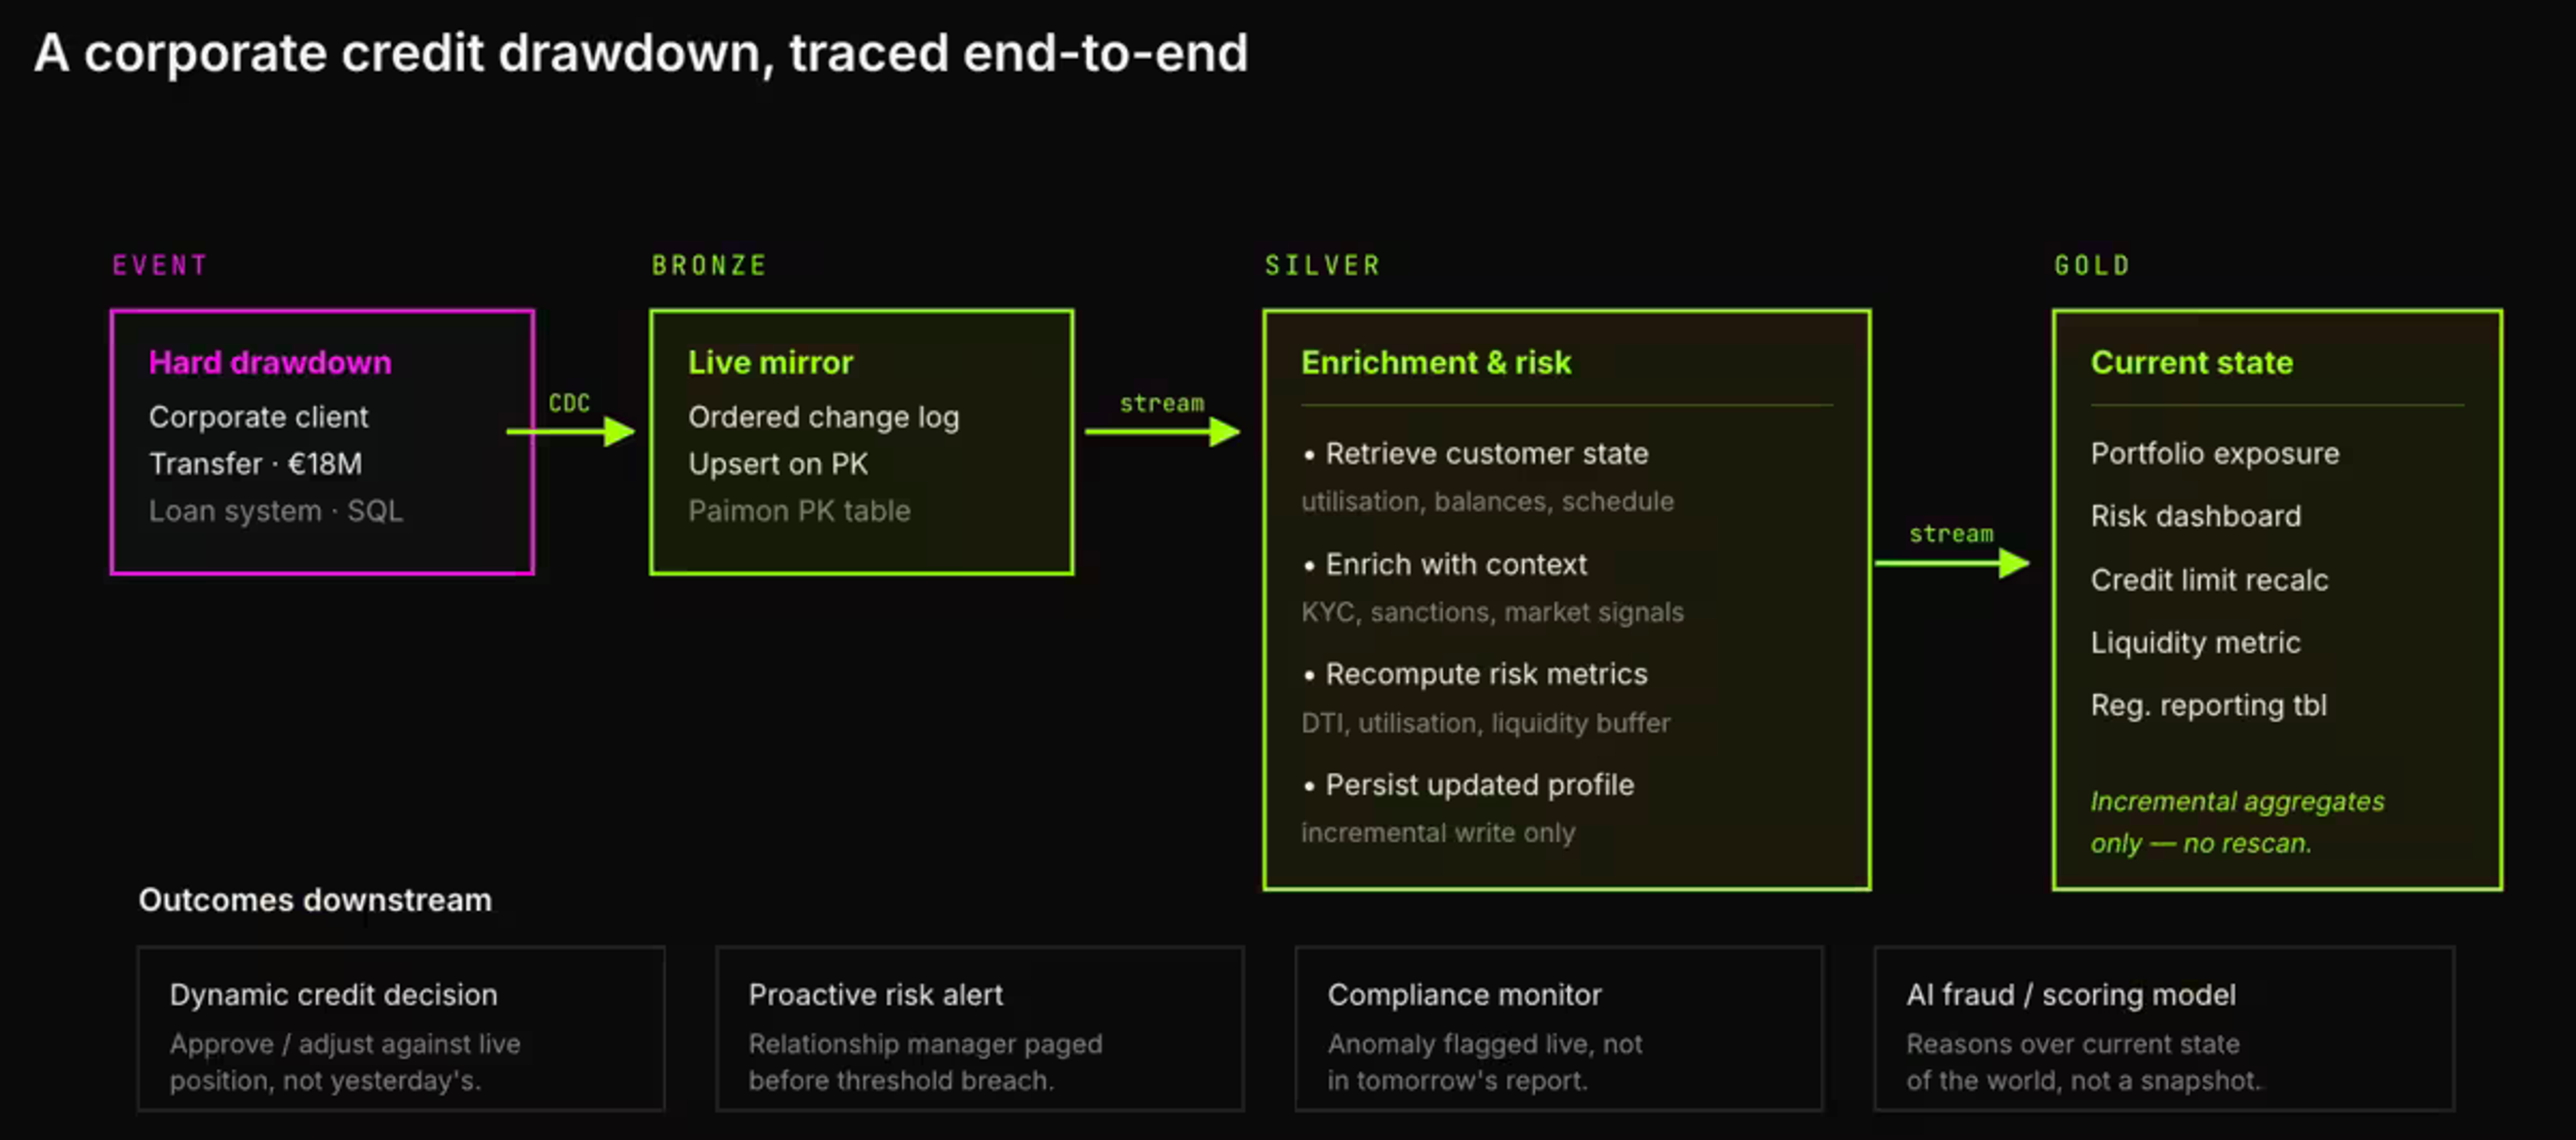This screenshot has height=1140, width=2576.
Task: Select the Risk dashboard item
Action: (x=2196, y=516)
